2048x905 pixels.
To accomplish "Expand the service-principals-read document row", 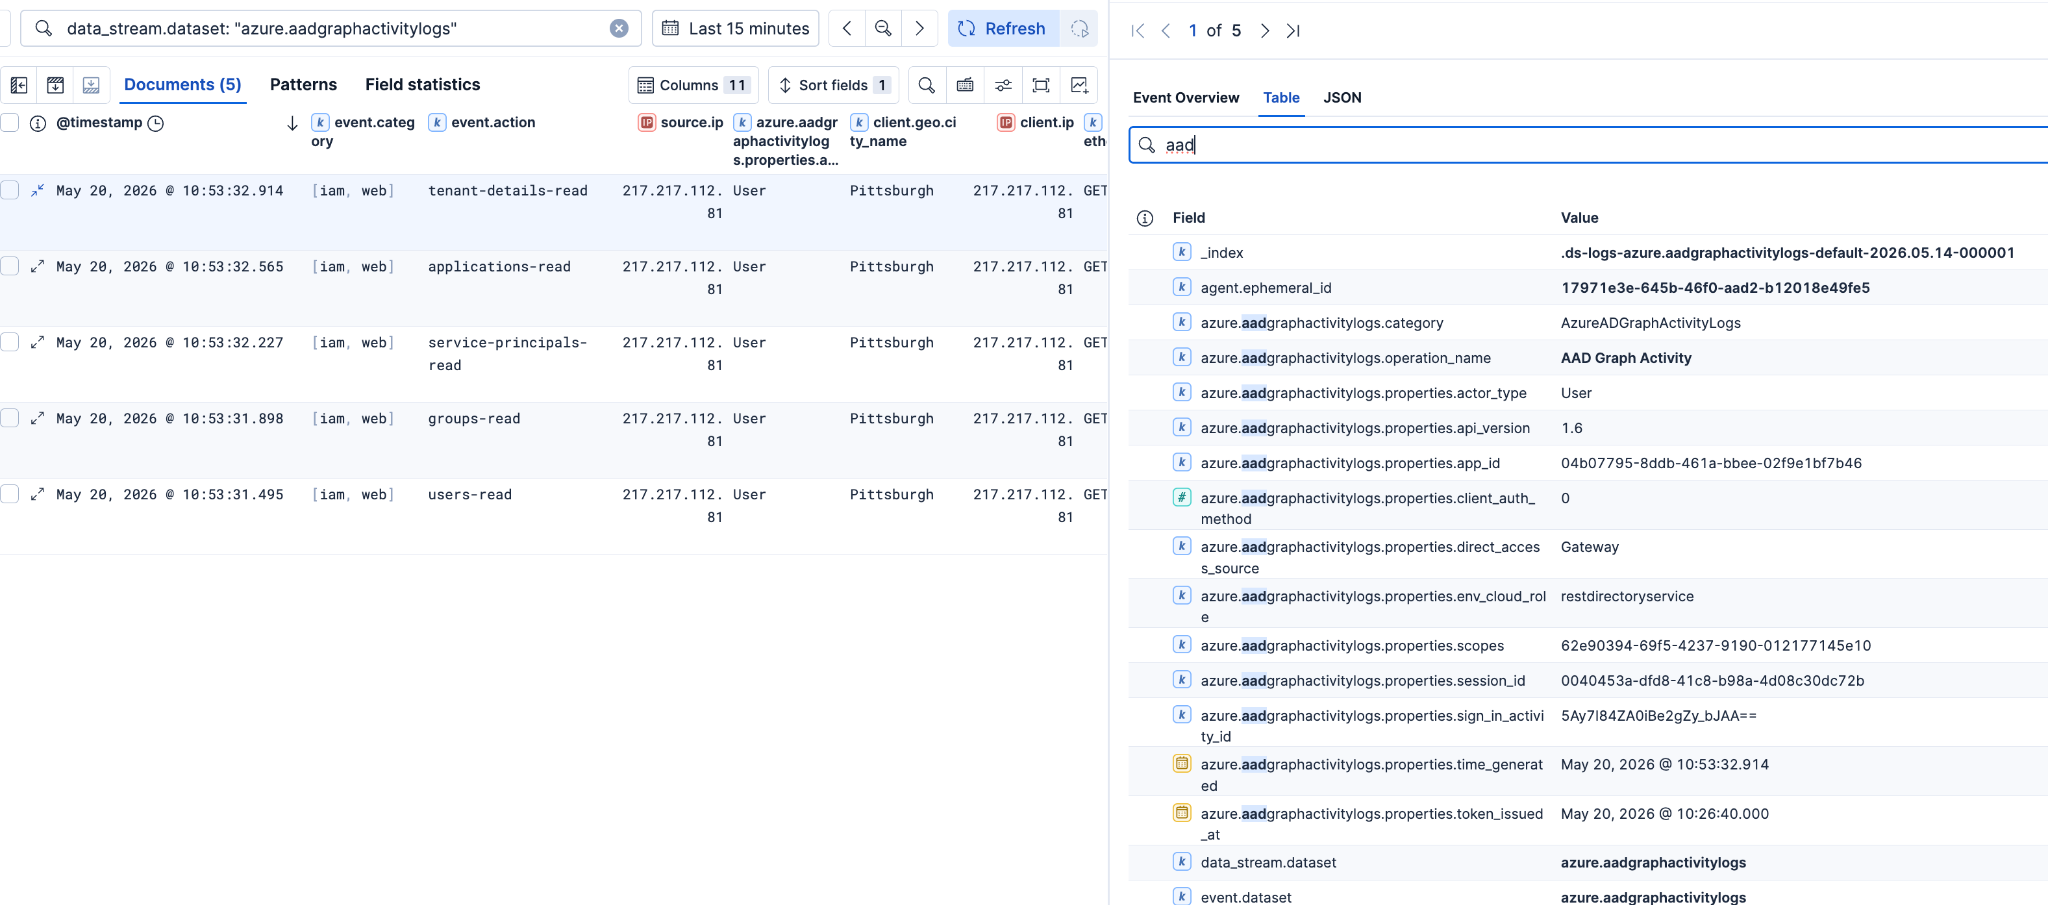I will 37,342.
